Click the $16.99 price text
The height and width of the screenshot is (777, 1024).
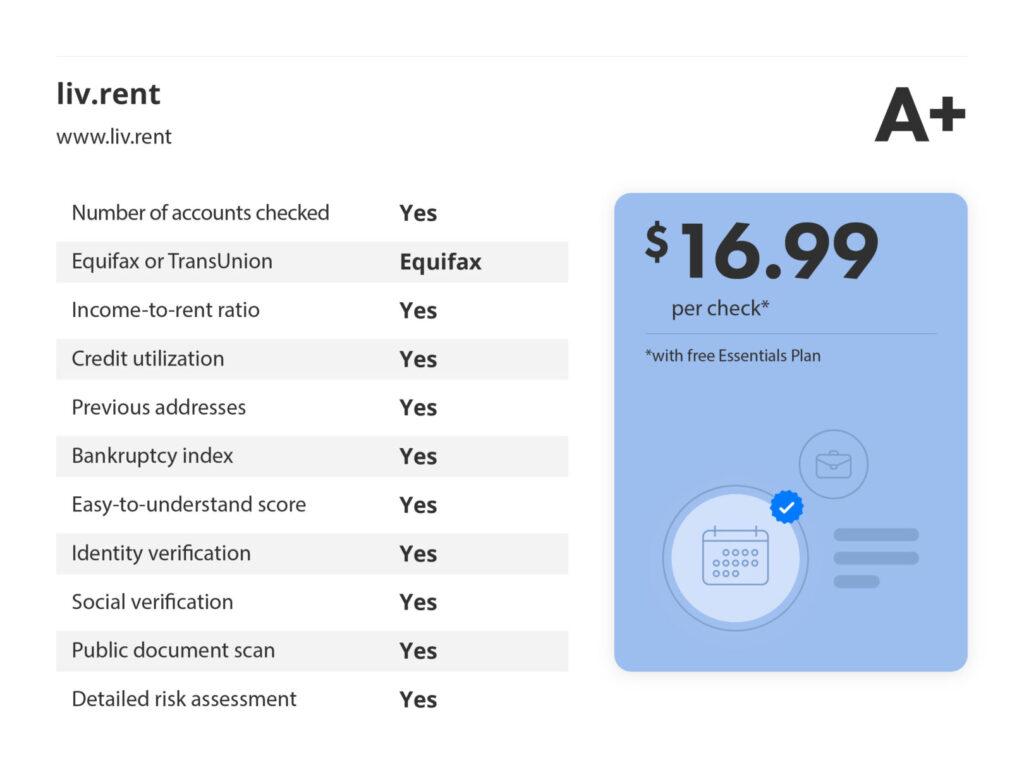click(x=761, y=251)
